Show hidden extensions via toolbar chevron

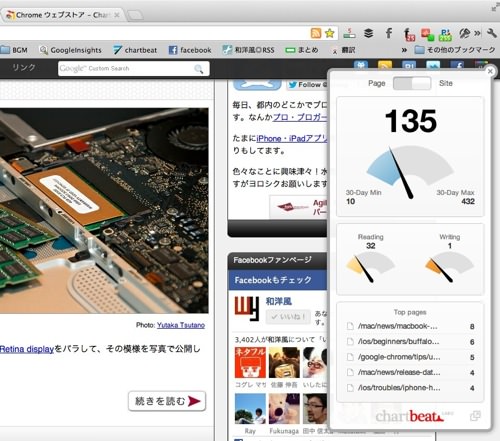pos(478,33)
